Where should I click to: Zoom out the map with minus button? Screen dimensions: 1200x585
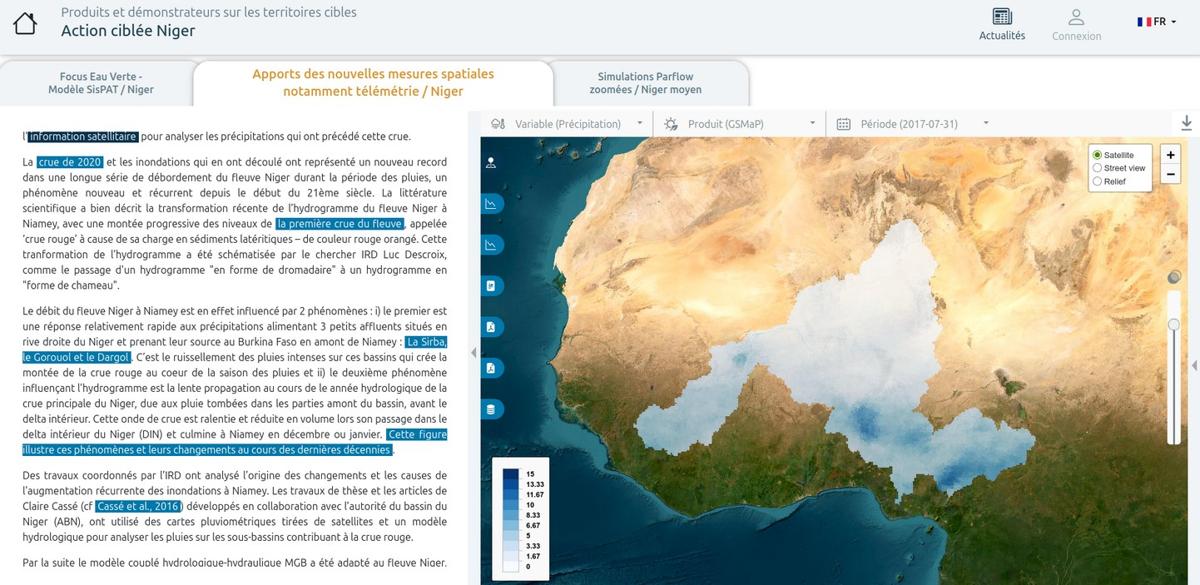(x=1171, y=174)
